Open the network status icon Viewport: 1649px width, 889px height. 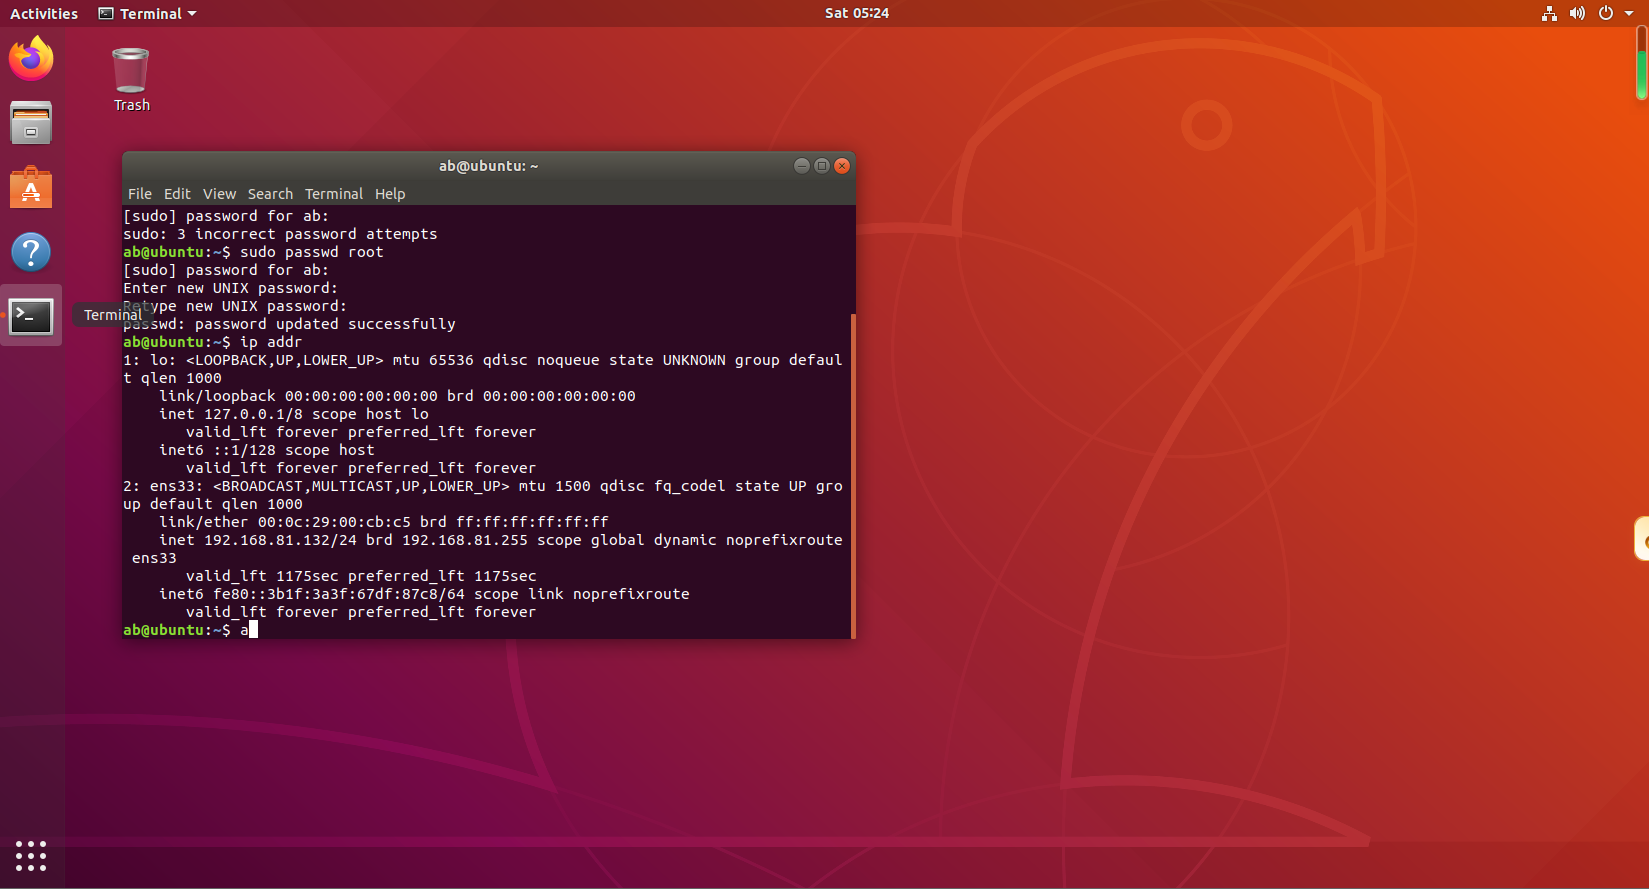[1549, 13]
